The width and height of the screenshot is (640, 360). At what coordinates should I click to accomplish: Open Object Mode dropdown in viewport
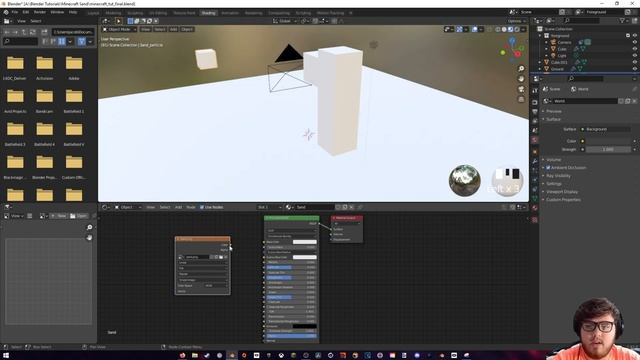click(119, 29)
